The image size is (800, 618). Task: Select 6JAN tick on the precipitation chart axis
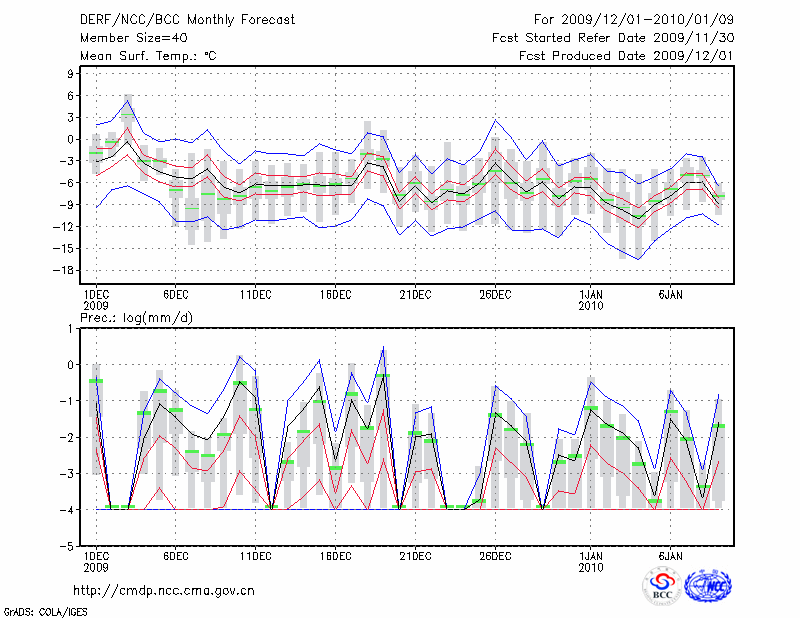[671, 555]
